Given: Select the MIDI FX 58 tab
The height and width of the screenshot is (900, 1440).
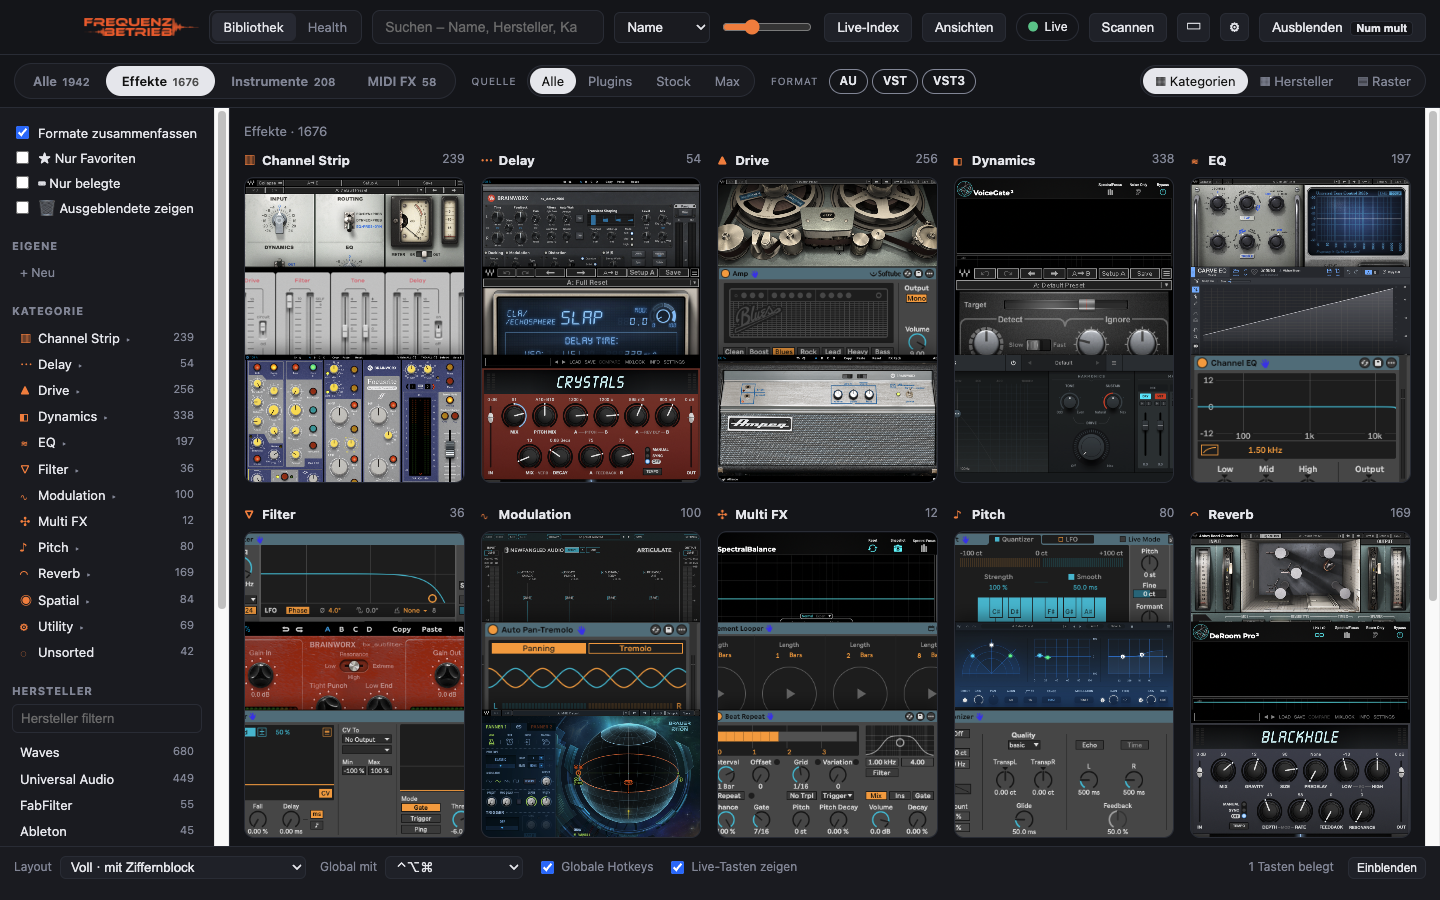Looking at the screenshot, I should click(x=401, y=81).
